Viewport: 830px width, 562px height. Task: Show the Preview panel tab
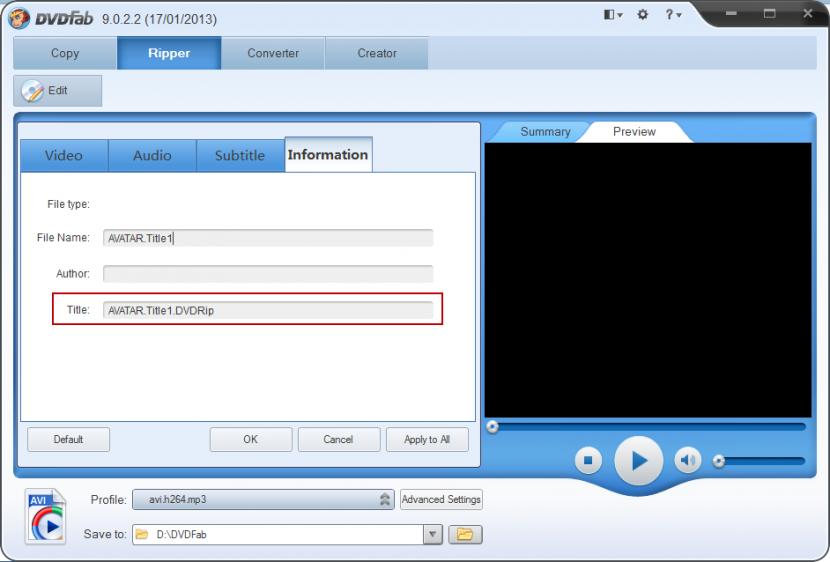[634, 132]
